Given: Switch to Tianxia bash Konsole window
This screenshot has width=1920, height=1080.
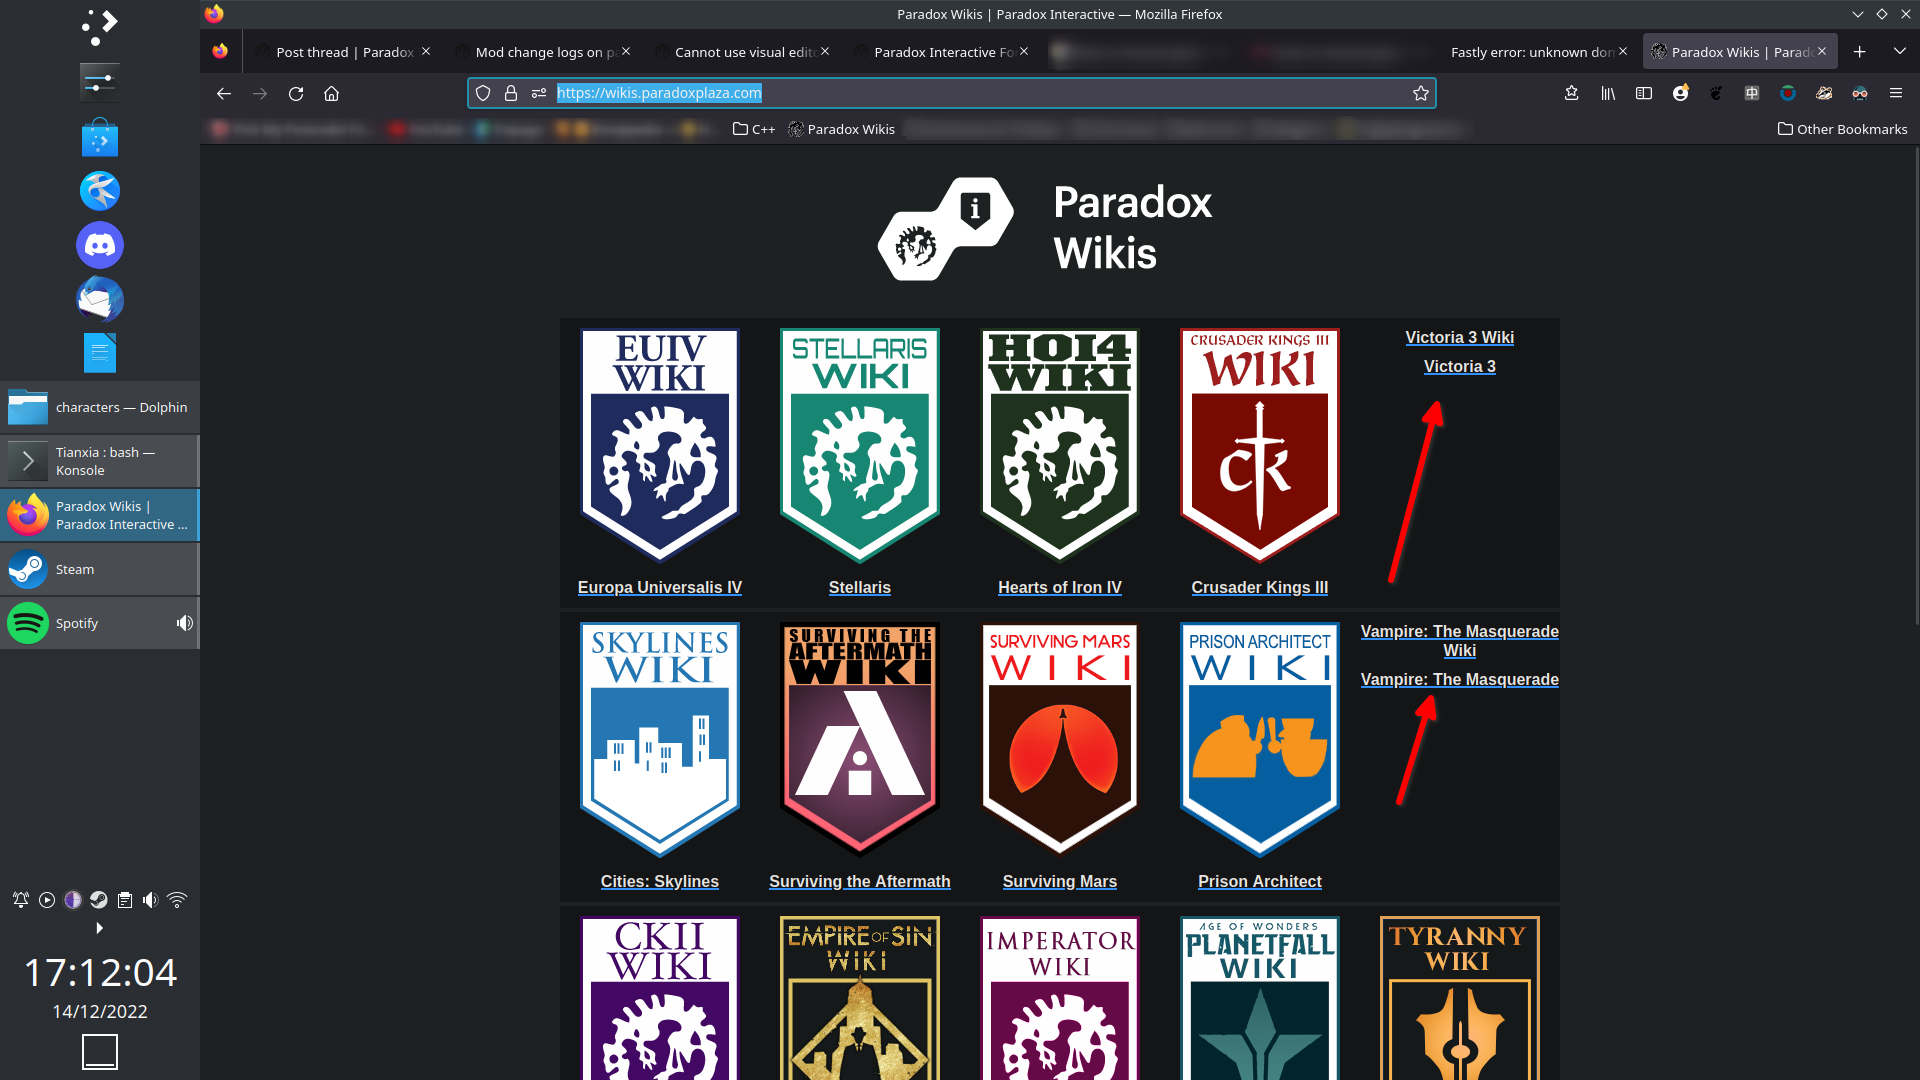Looking at the screenshot, I should tap(100, 461).
